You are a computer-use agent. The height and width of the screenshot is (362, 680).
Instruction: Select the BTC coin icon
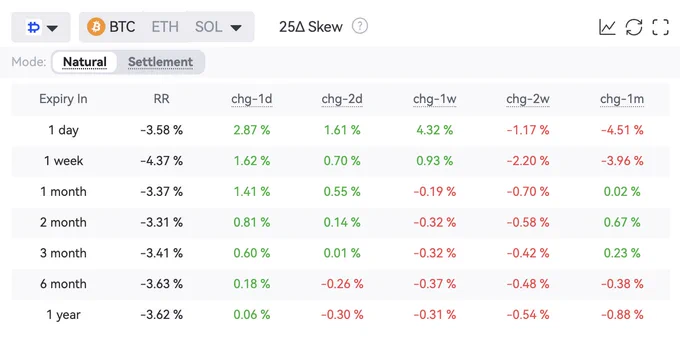coord(96,27)
